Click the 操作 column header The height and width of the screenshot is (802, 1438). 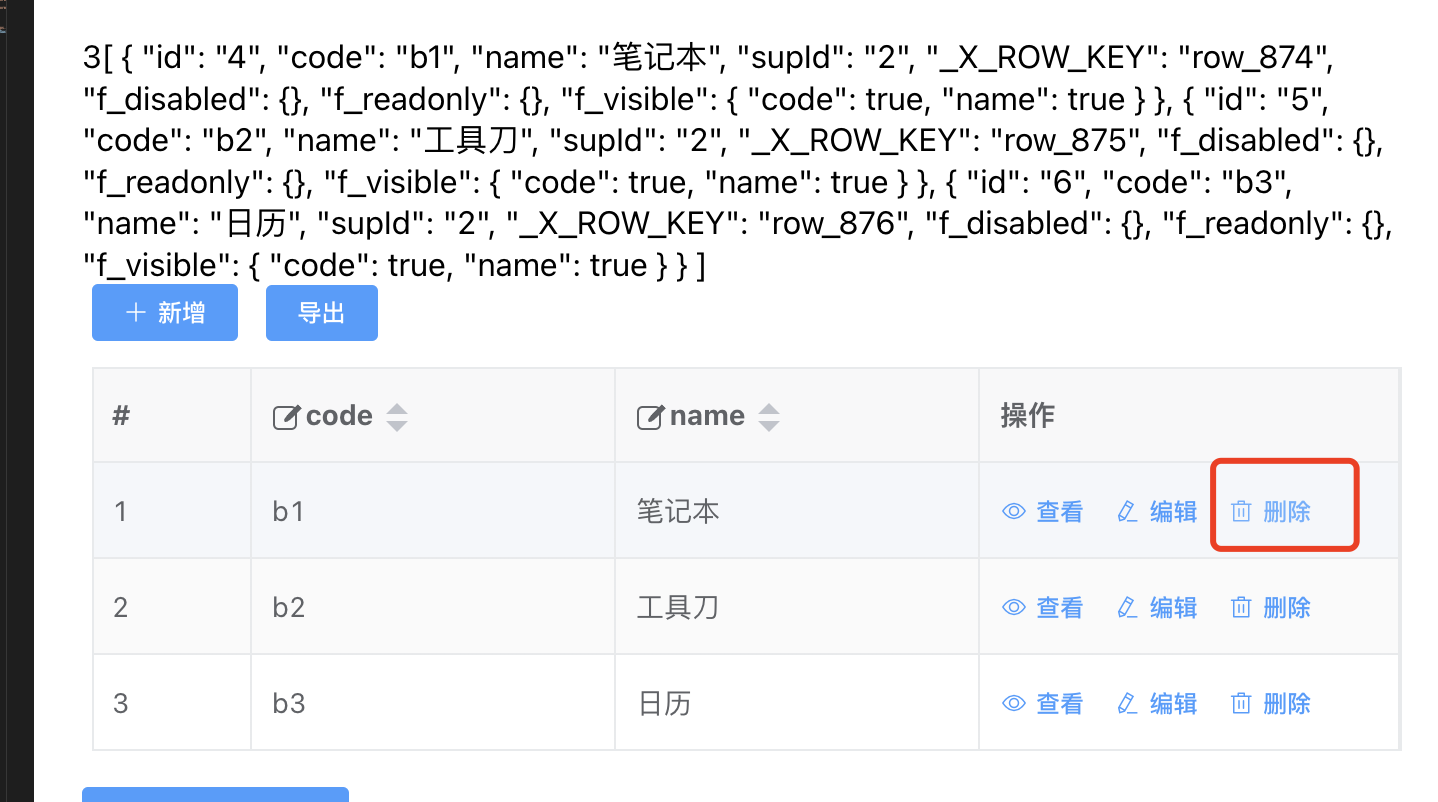(x=1028, y=416)
